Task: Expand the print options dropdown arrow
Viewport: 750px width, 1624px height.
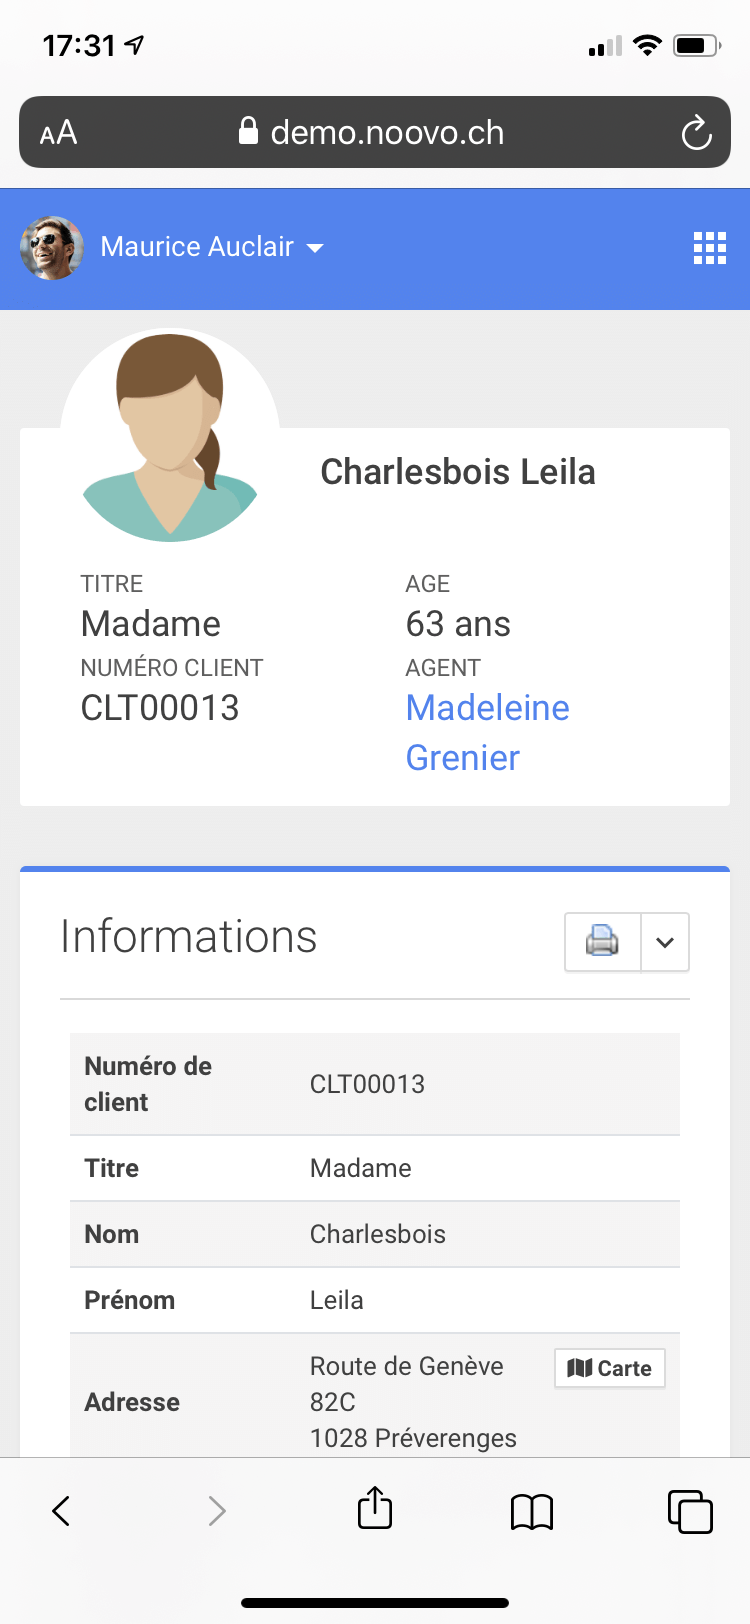Action: point(665,941)
